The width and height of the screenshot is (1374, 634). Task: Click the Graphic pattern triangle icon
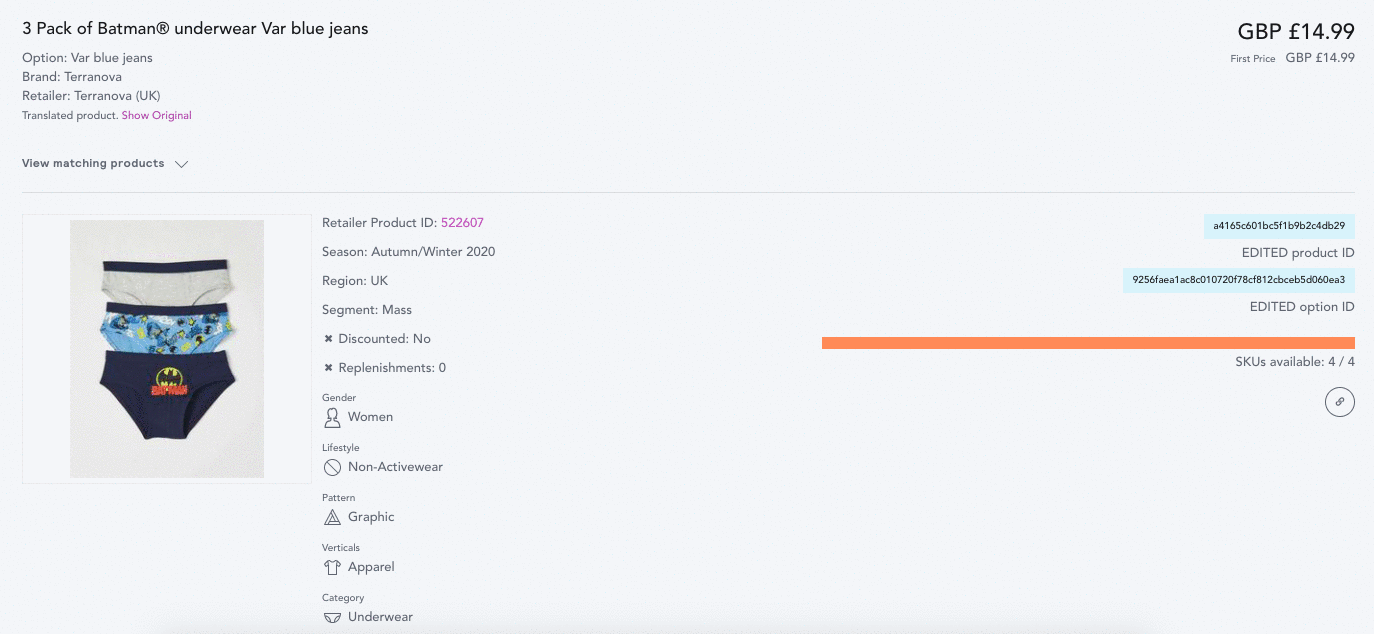pos(332,517)
